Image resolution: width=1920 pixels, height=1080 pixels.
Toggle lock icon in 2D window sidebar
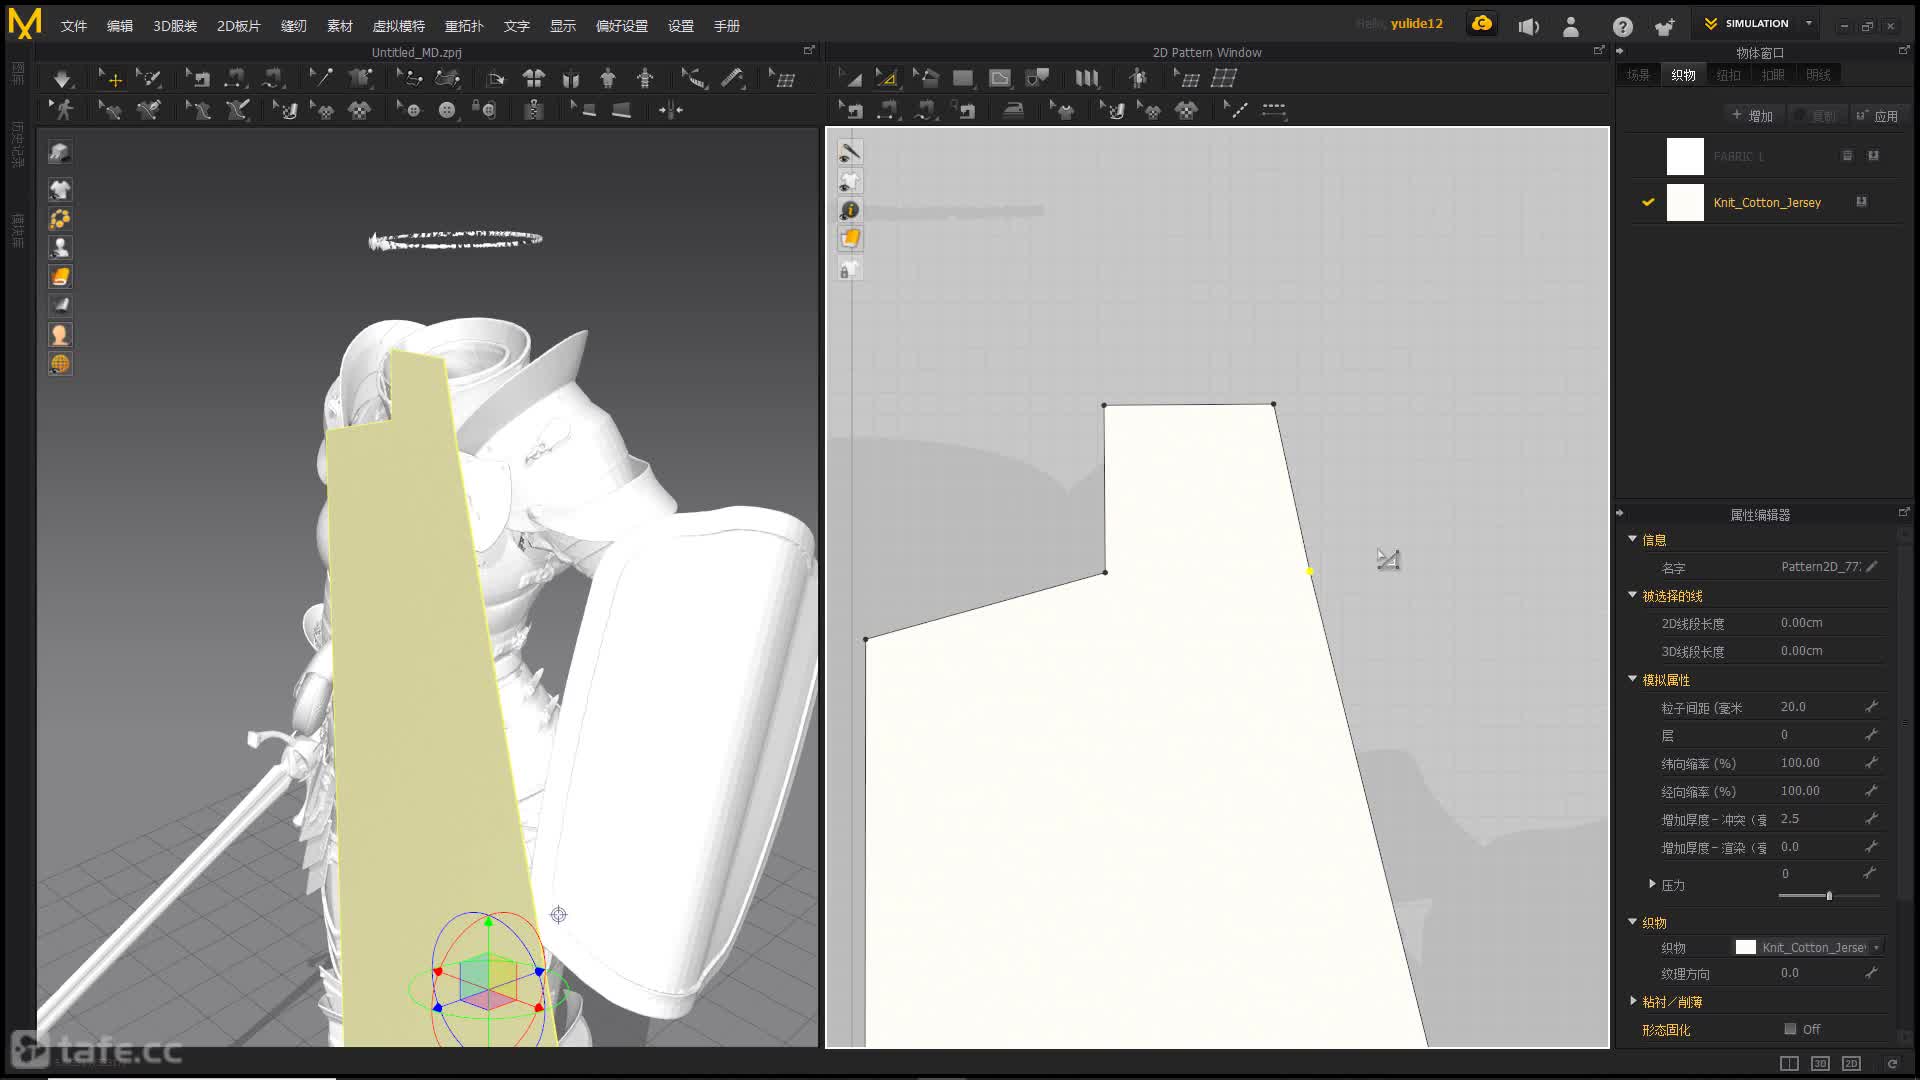tap(849, 269)
